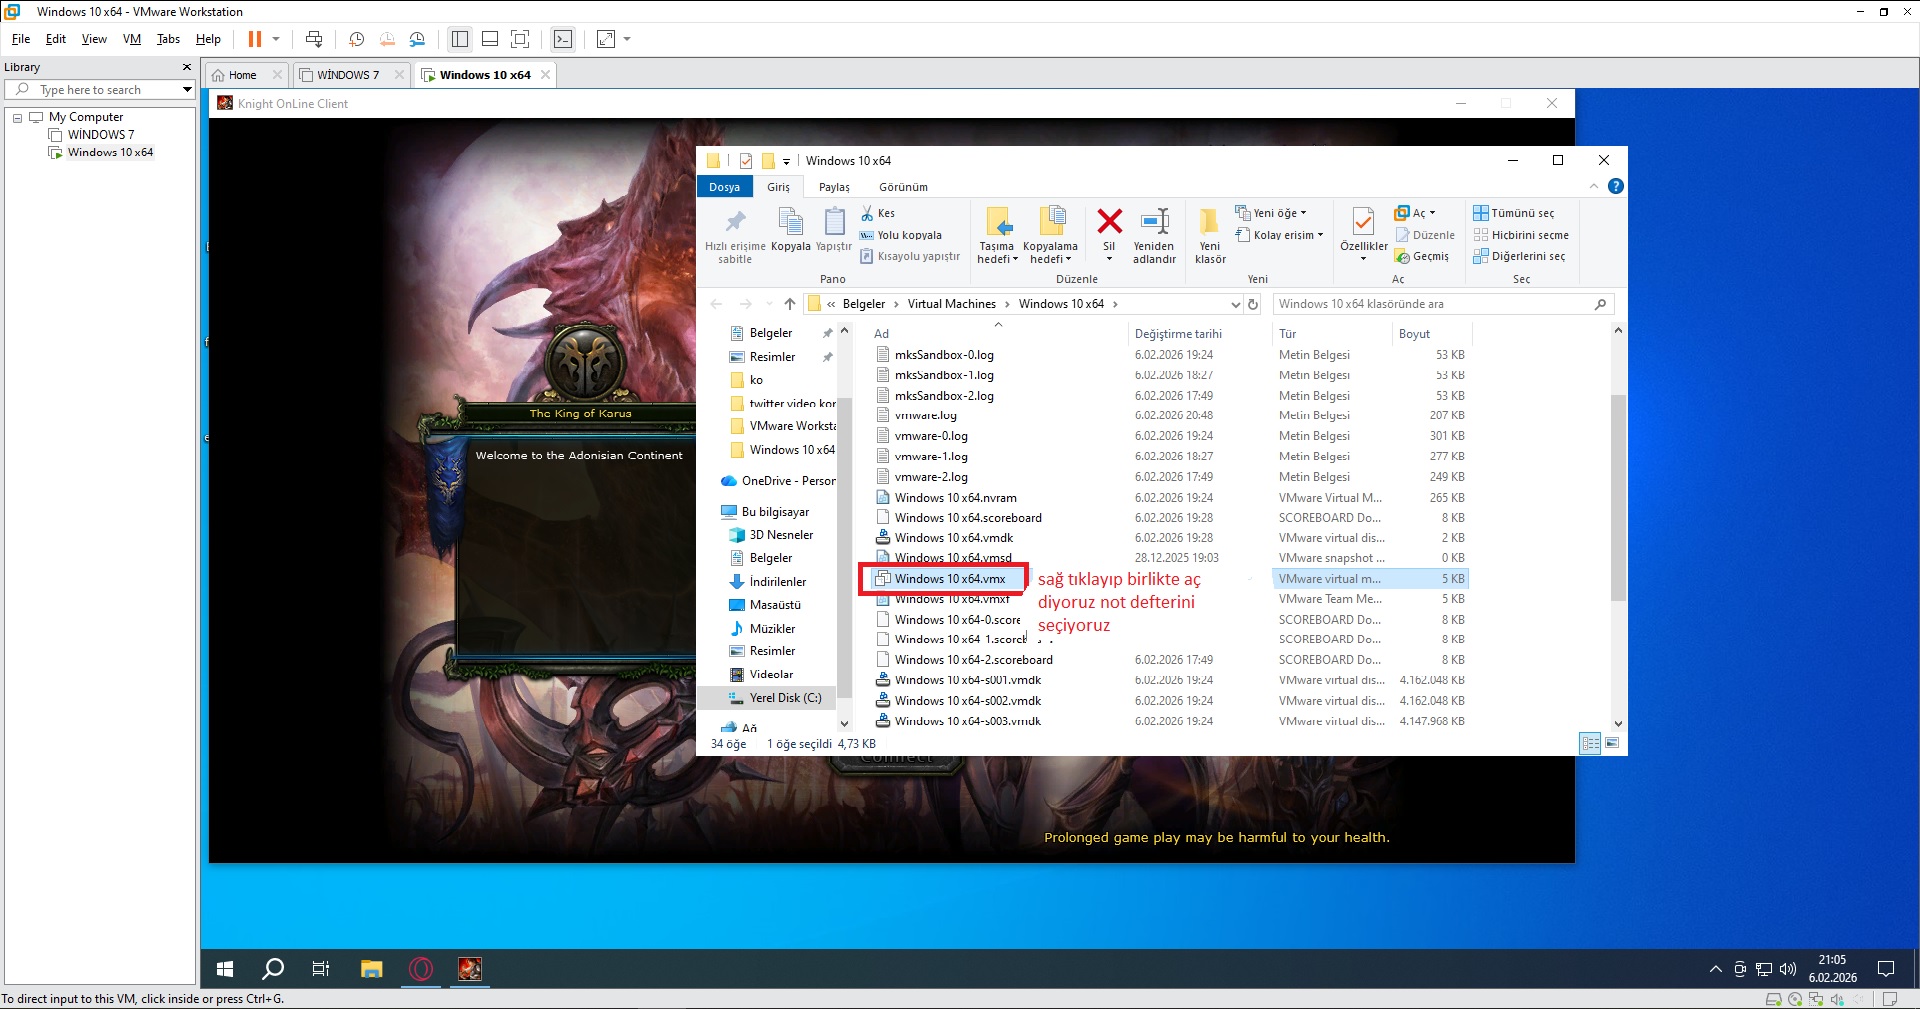This screenshot has width=1920, height=1009.
Task: Click the Yeniden adlandır icon
Action: (x=1155, y=221)
